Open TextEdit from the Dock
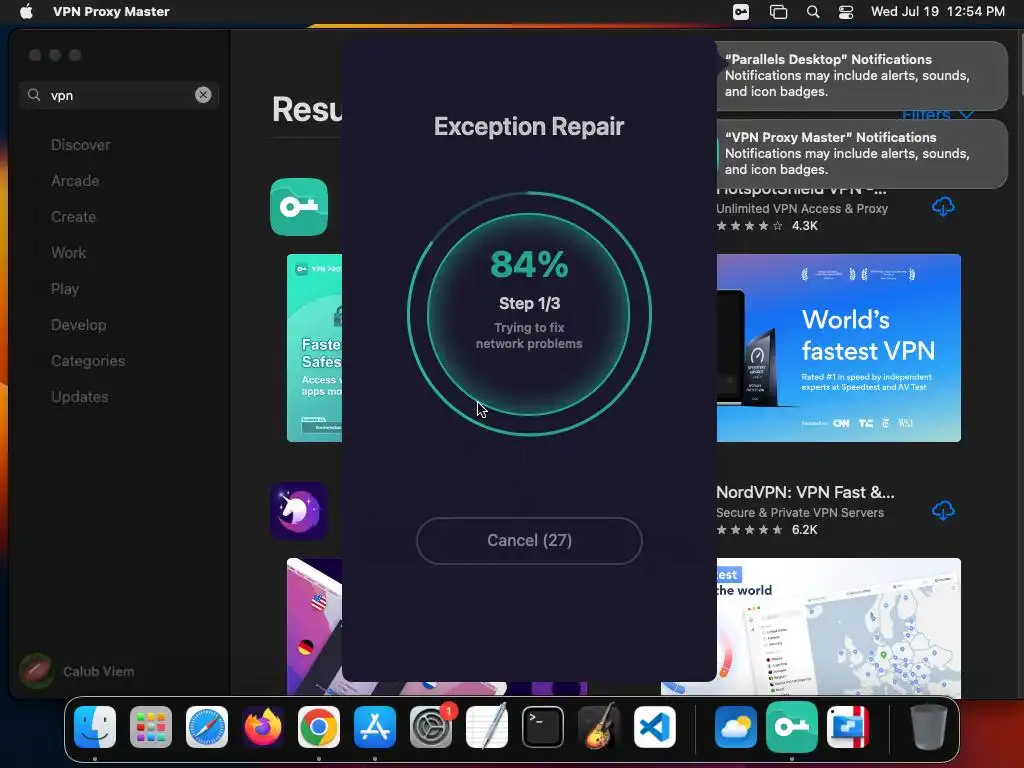 pos(487,727)
